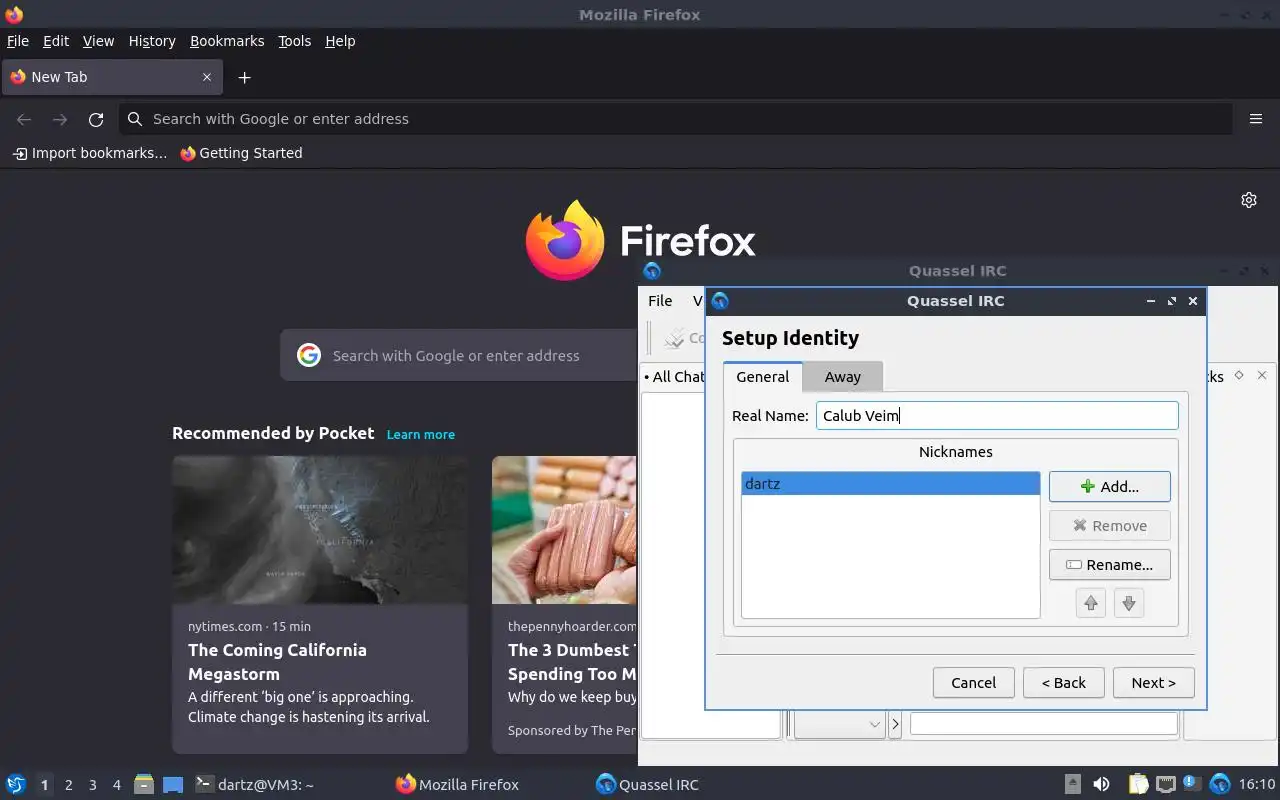Switch to the General tab
This screenshot has width=1280, height=800.
762,377
